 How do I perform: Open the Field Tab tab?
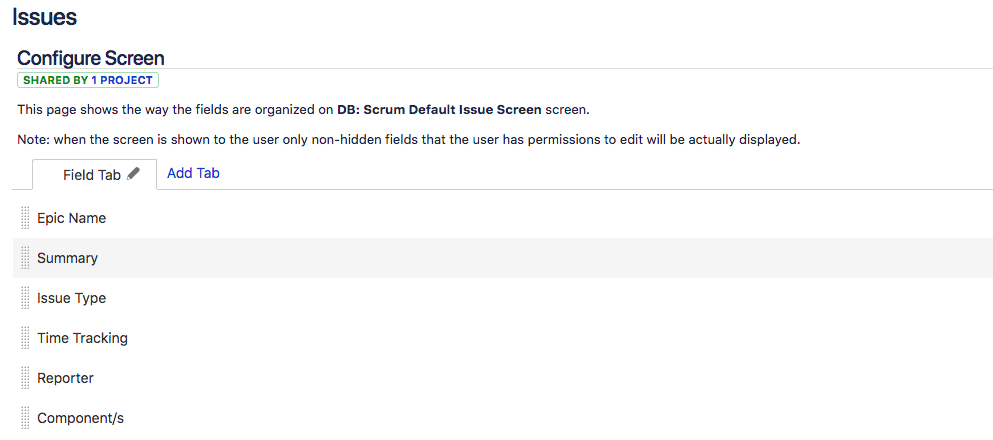(94, 175)
